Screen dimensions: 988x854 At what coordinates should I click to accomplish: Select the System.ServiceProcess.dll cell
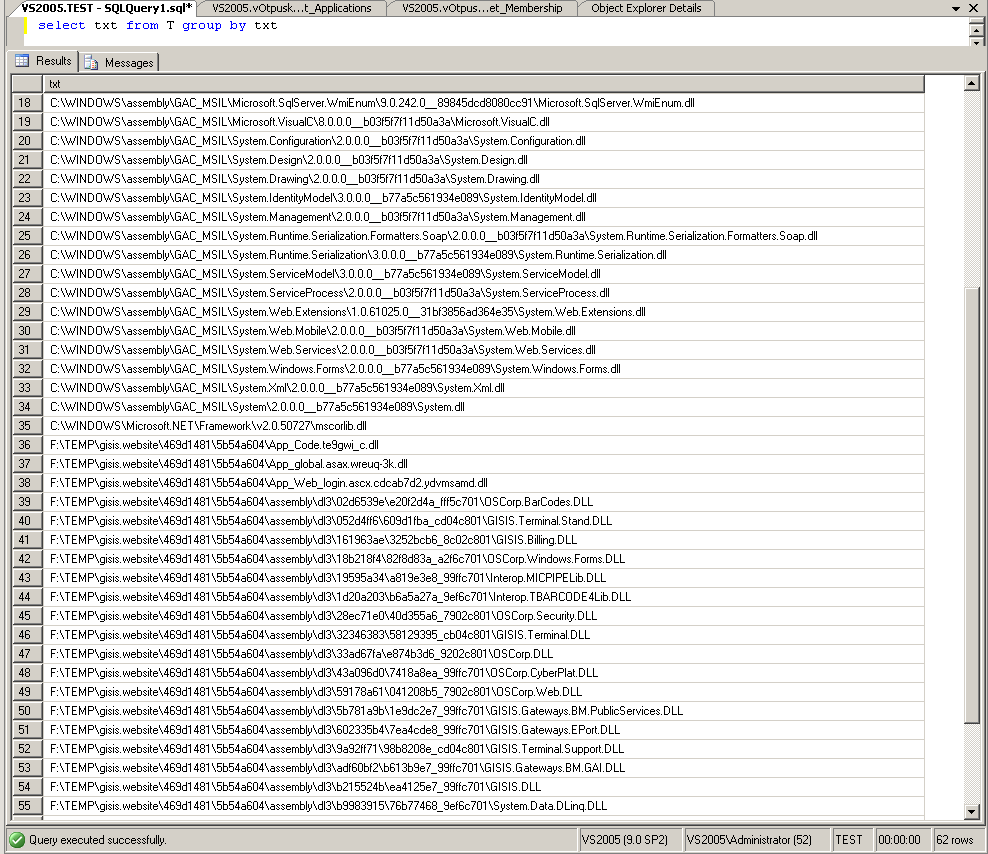[x=483, y=292]
